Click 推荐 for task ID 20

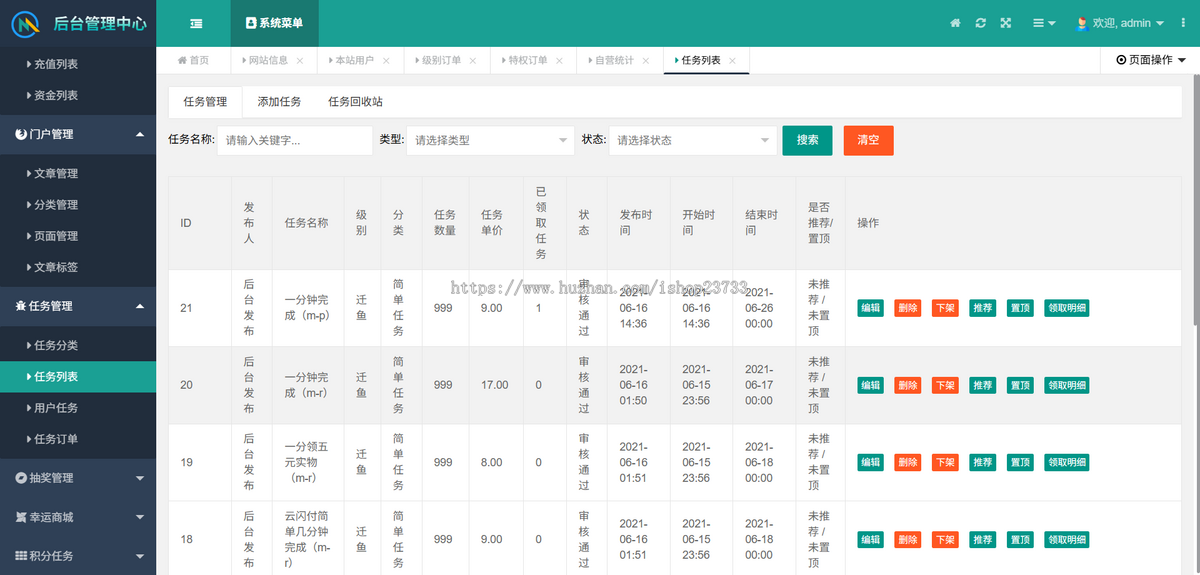982,385
